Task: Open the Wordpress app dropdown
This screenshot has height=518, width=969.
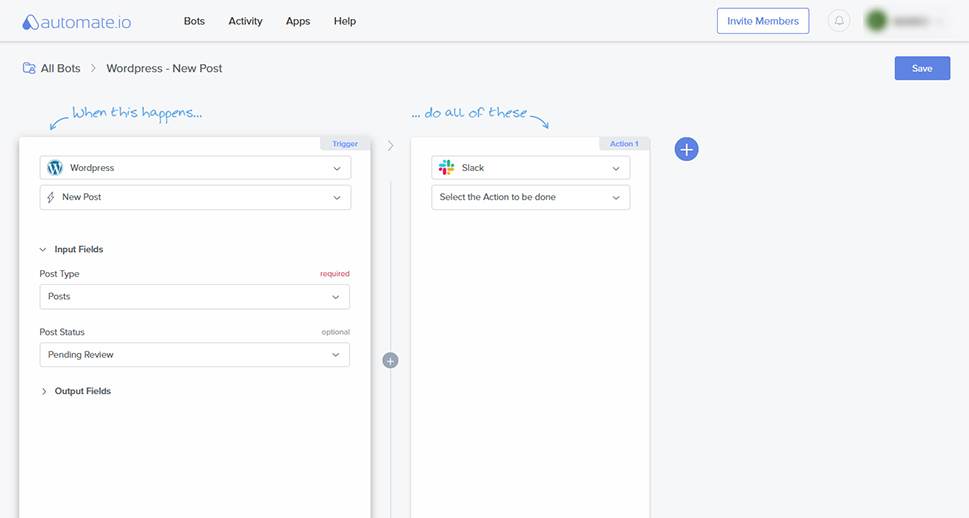Action: [x=195, y=168]
